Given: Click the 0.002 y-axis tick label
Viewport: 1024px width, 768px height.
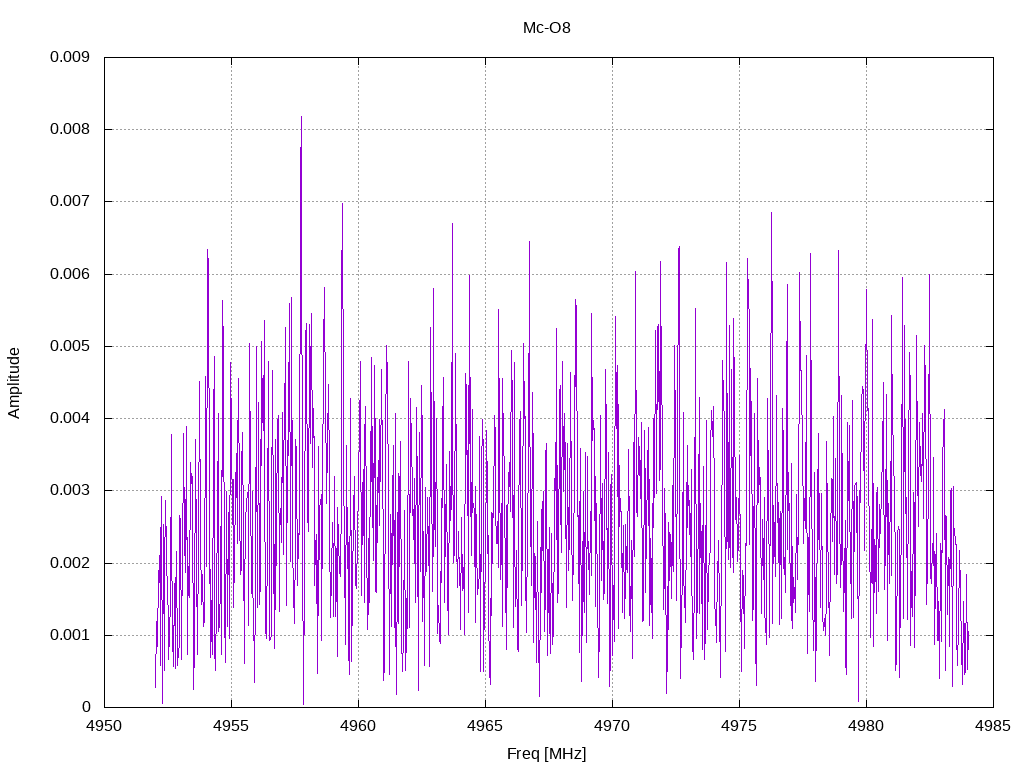Looking at the screenshot, I should click(70, 563).
